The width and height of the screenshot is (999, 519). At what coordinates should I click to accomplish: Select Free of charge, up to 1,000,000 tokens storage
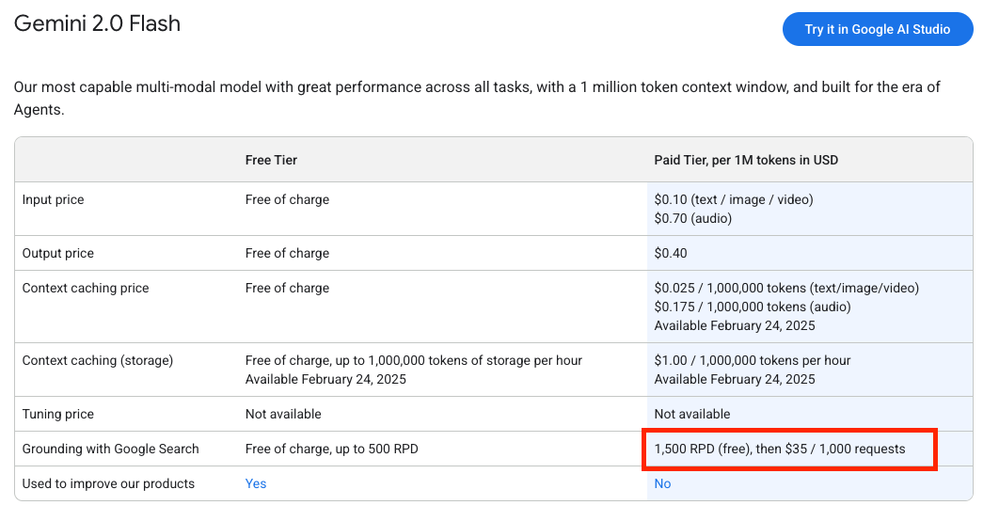point(413,360)
